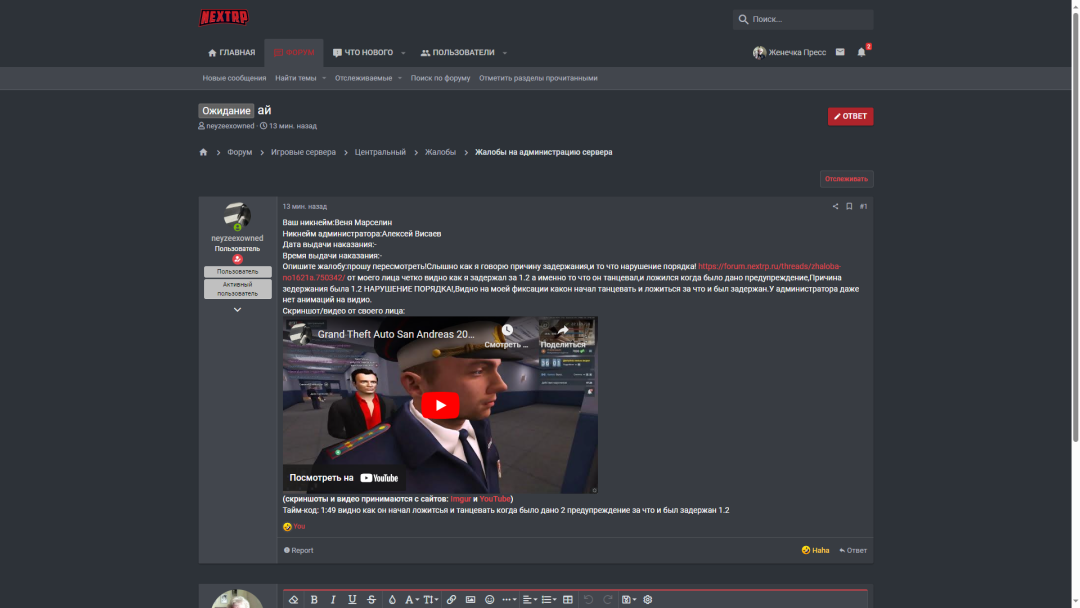Screen dimensions: 1080x608
Task: Click Отметить разделы прочитанными
Action: 538,78
